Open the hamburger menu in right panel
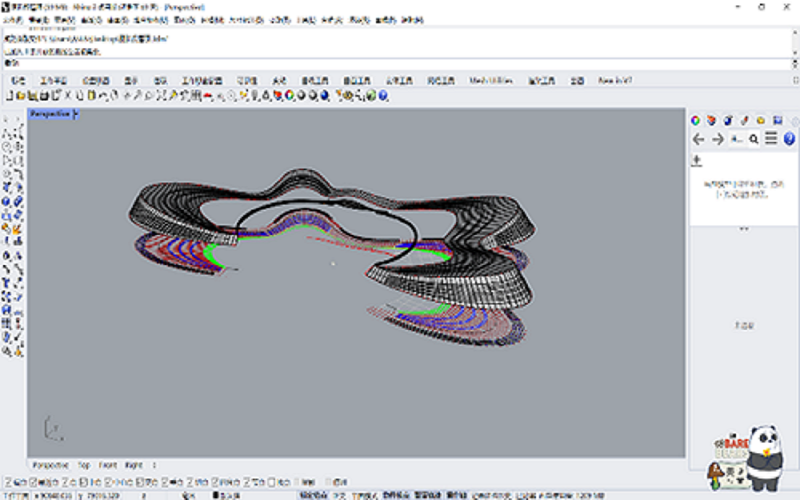This screenshot has width=800, height=500. click(771, 138)
